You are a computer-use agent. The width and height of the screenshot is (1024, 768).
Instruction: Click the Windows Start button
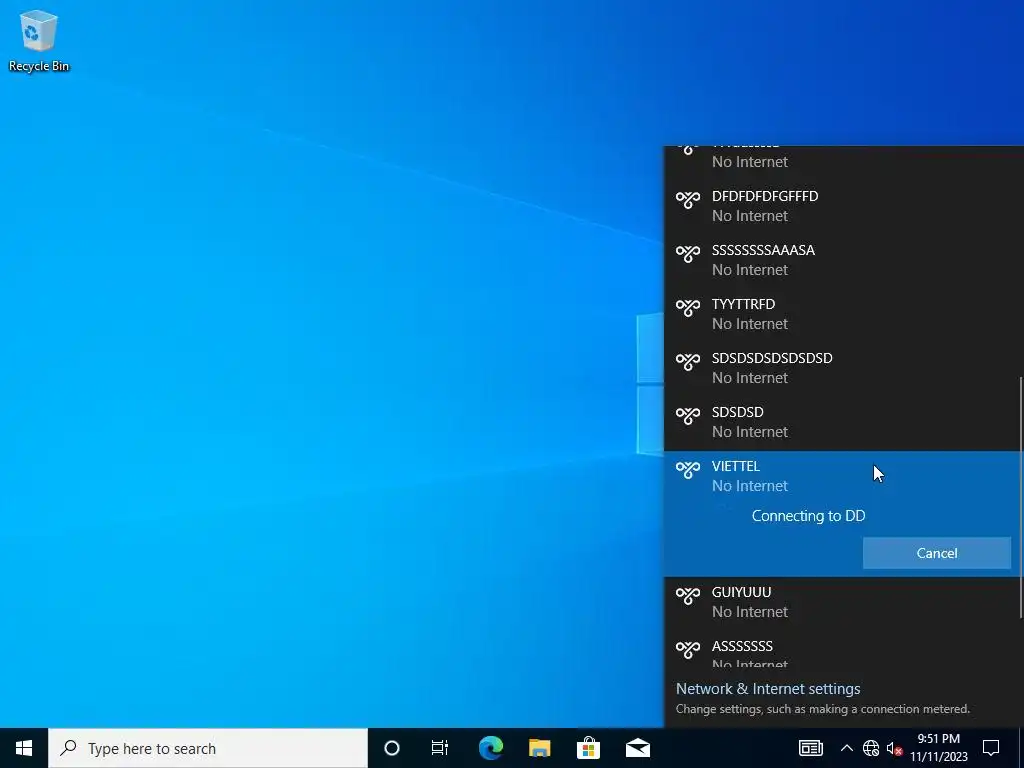[24, 748]
